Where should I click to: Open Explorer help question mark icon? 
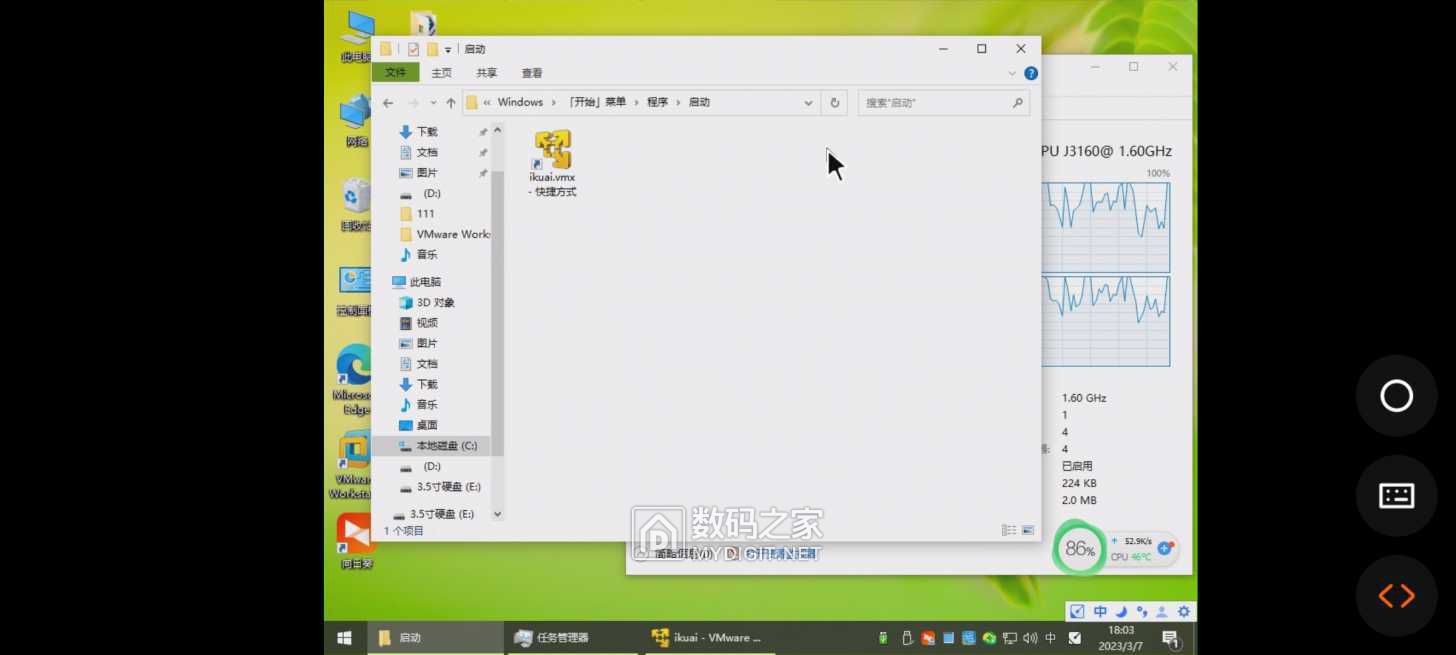coord(1031,73)
